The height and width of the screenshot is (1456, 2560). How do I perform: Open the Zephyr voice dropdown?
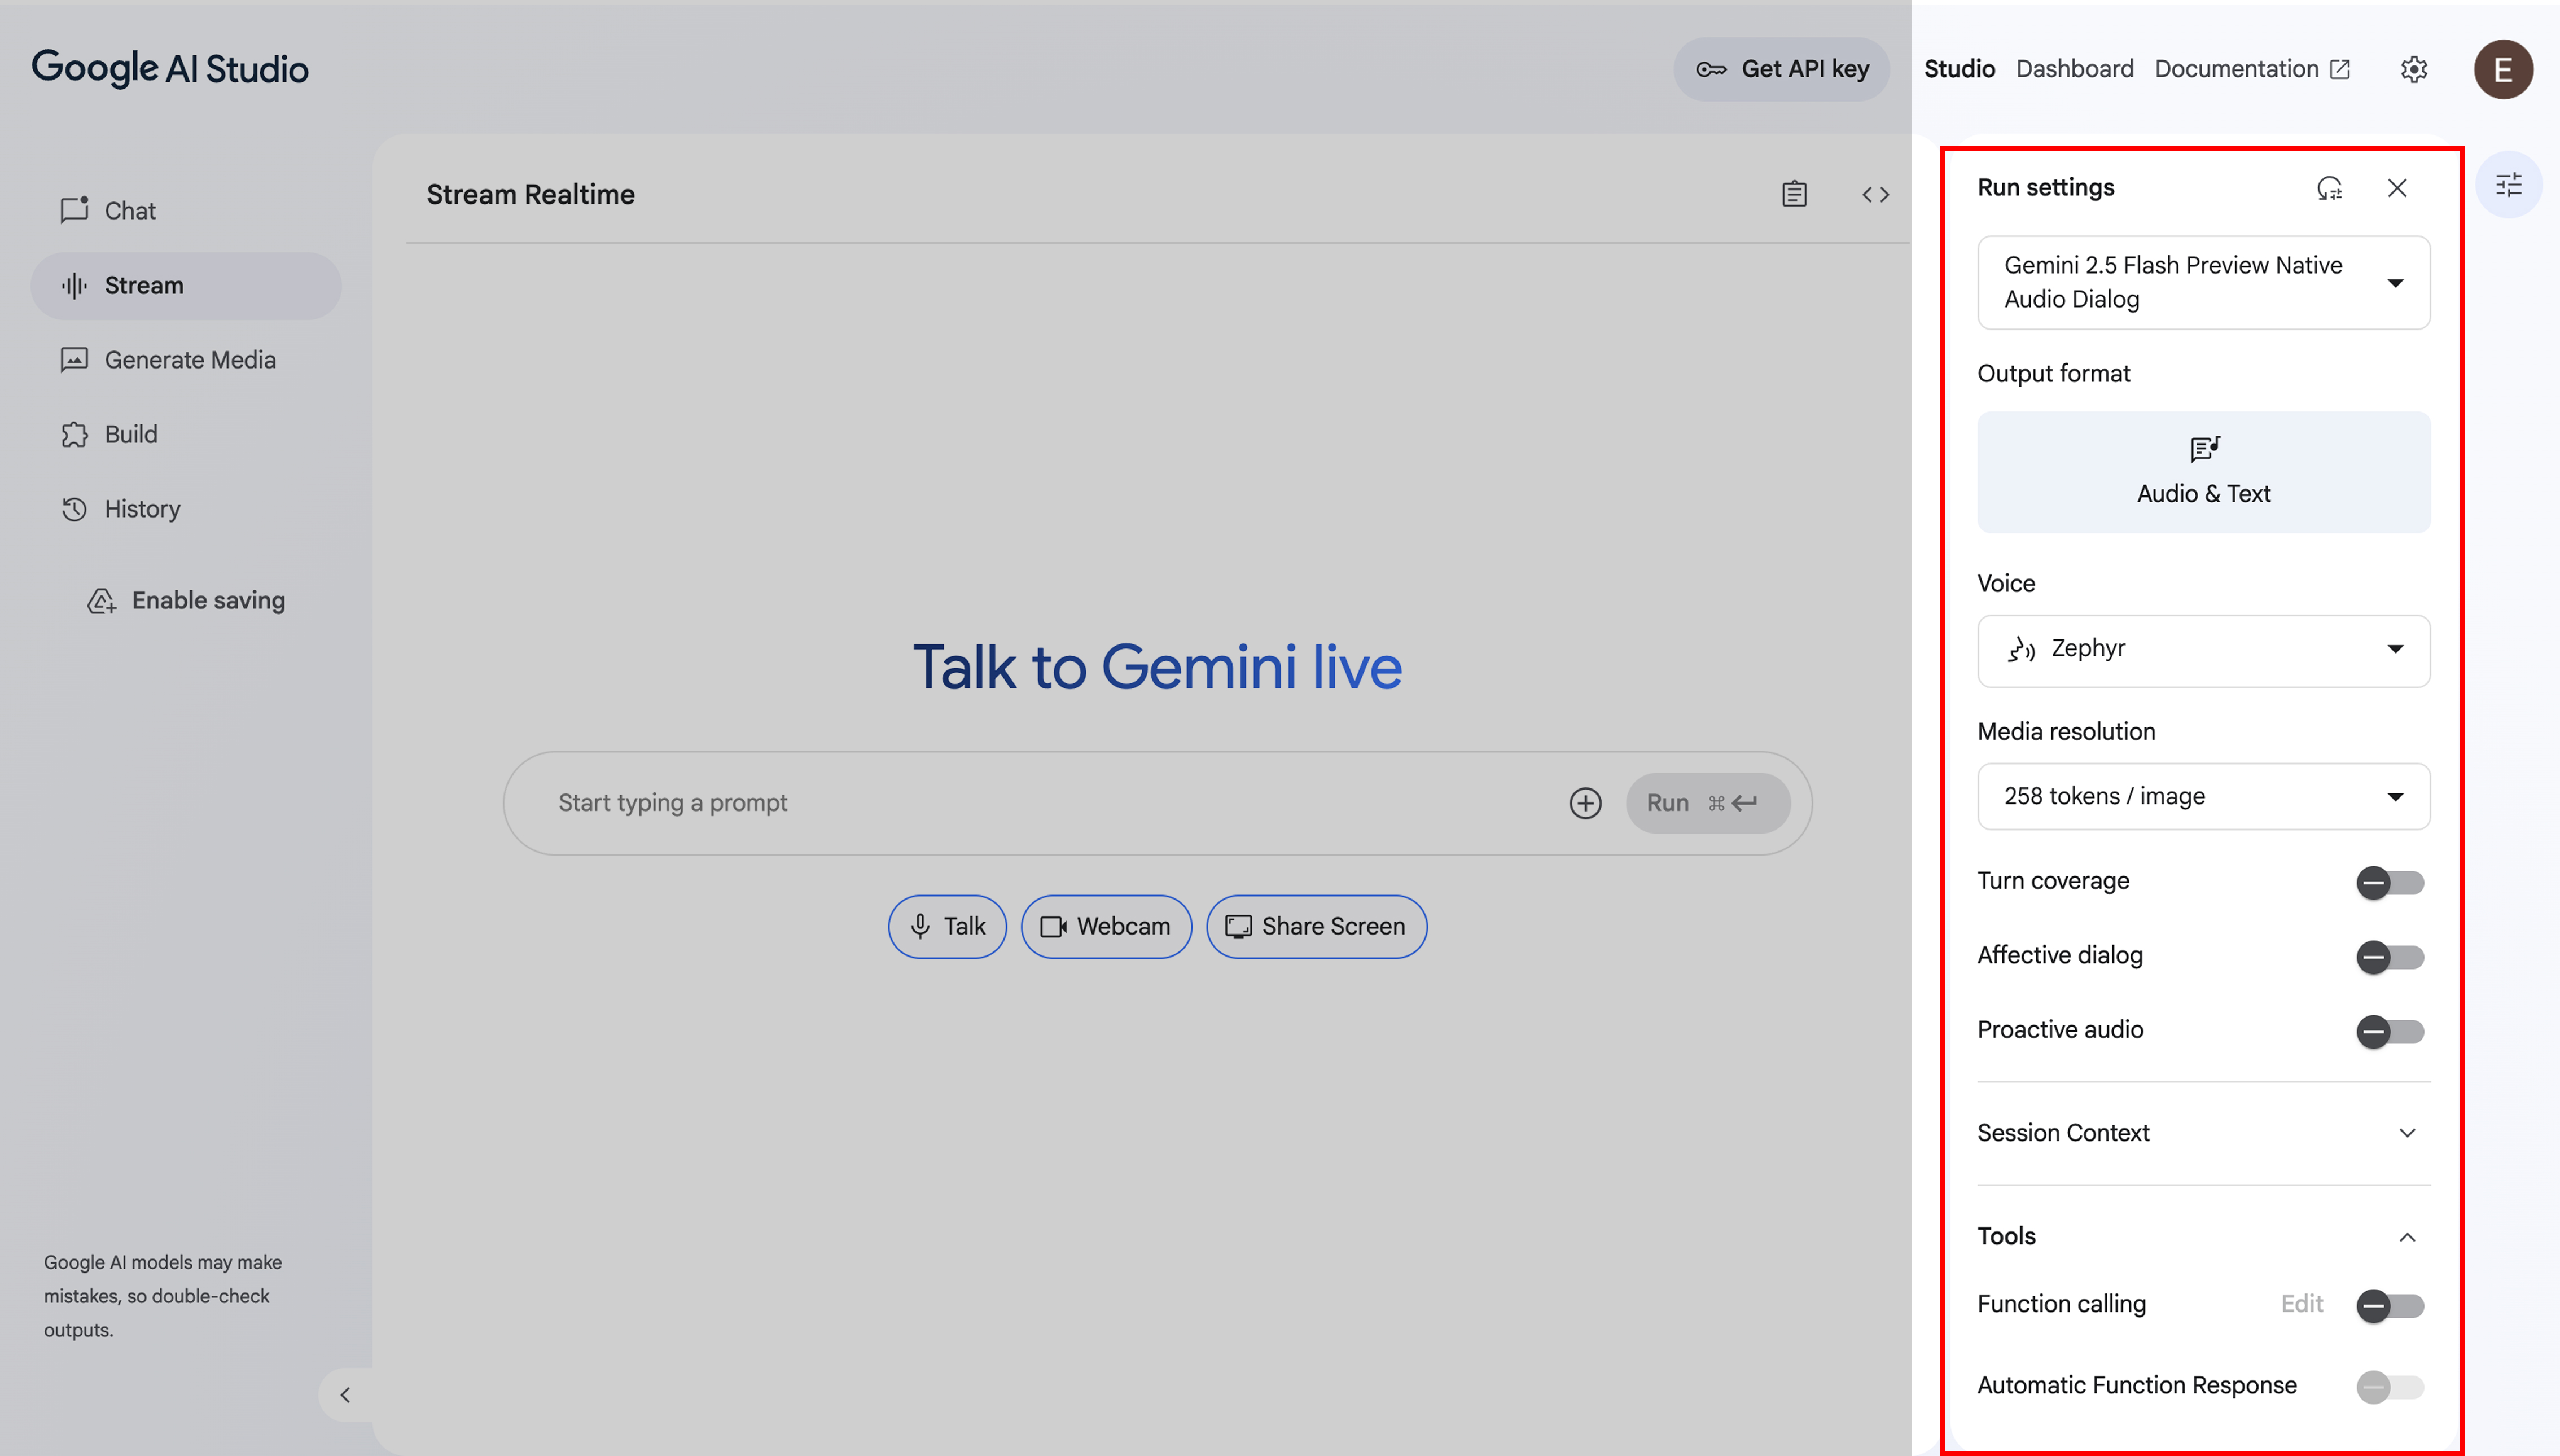tap(2204, 651)
